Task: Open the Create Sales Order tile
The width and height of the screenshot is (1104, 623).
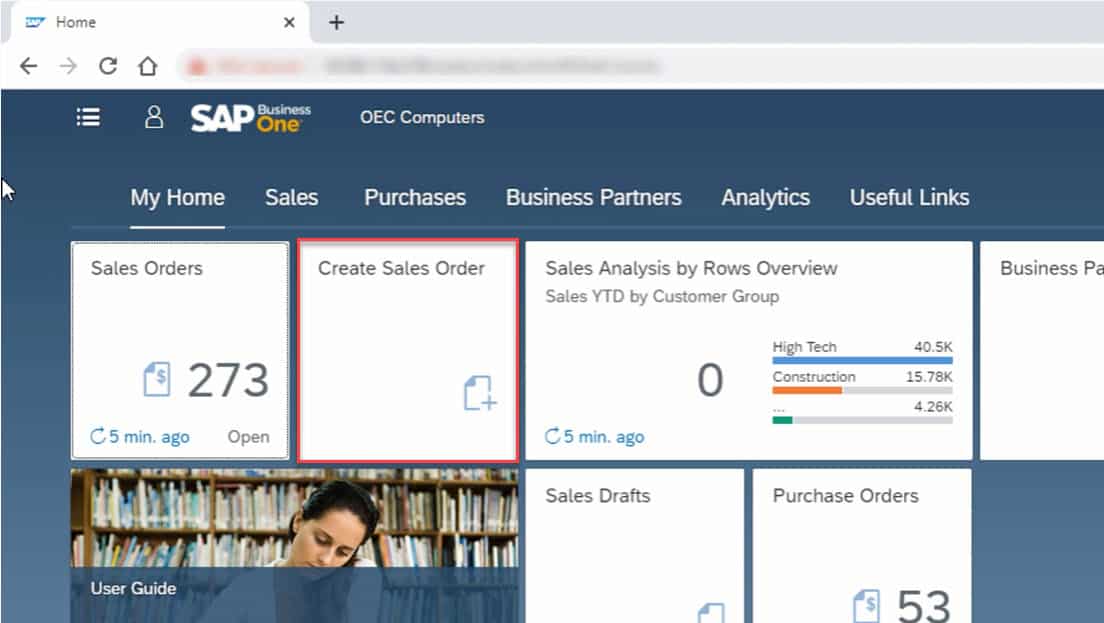Action: tap(406, 350)
